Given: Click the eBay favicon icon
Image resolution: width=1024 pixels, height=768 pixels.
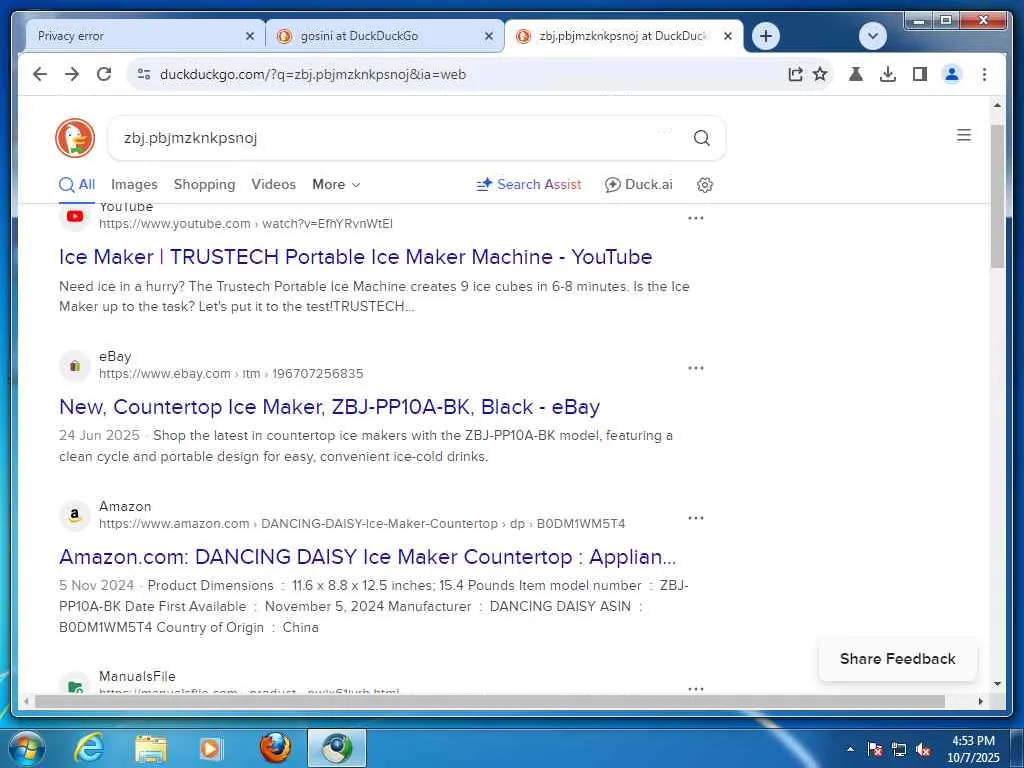Looking at the screenshot, I should (75, 366).
